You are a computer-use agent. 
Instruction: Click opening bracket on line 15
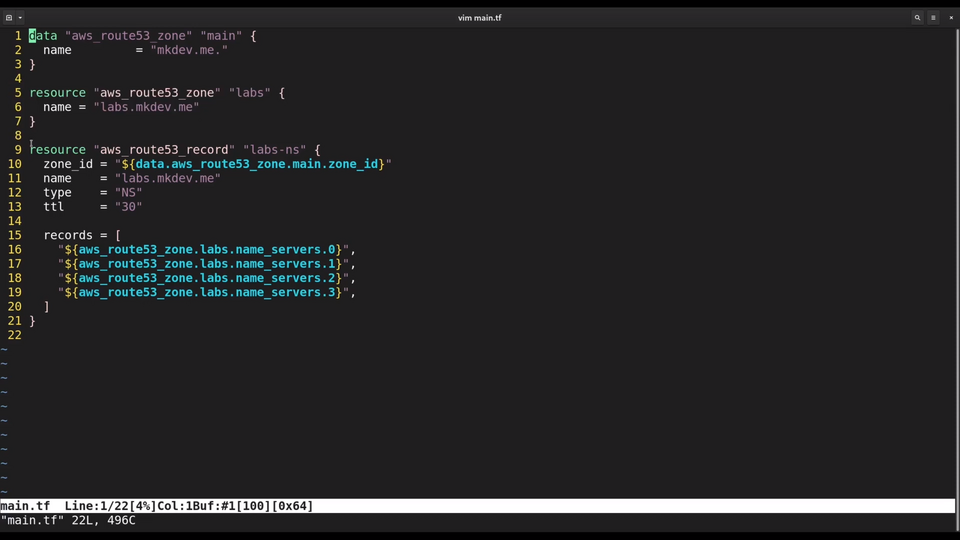coord(118,235)
